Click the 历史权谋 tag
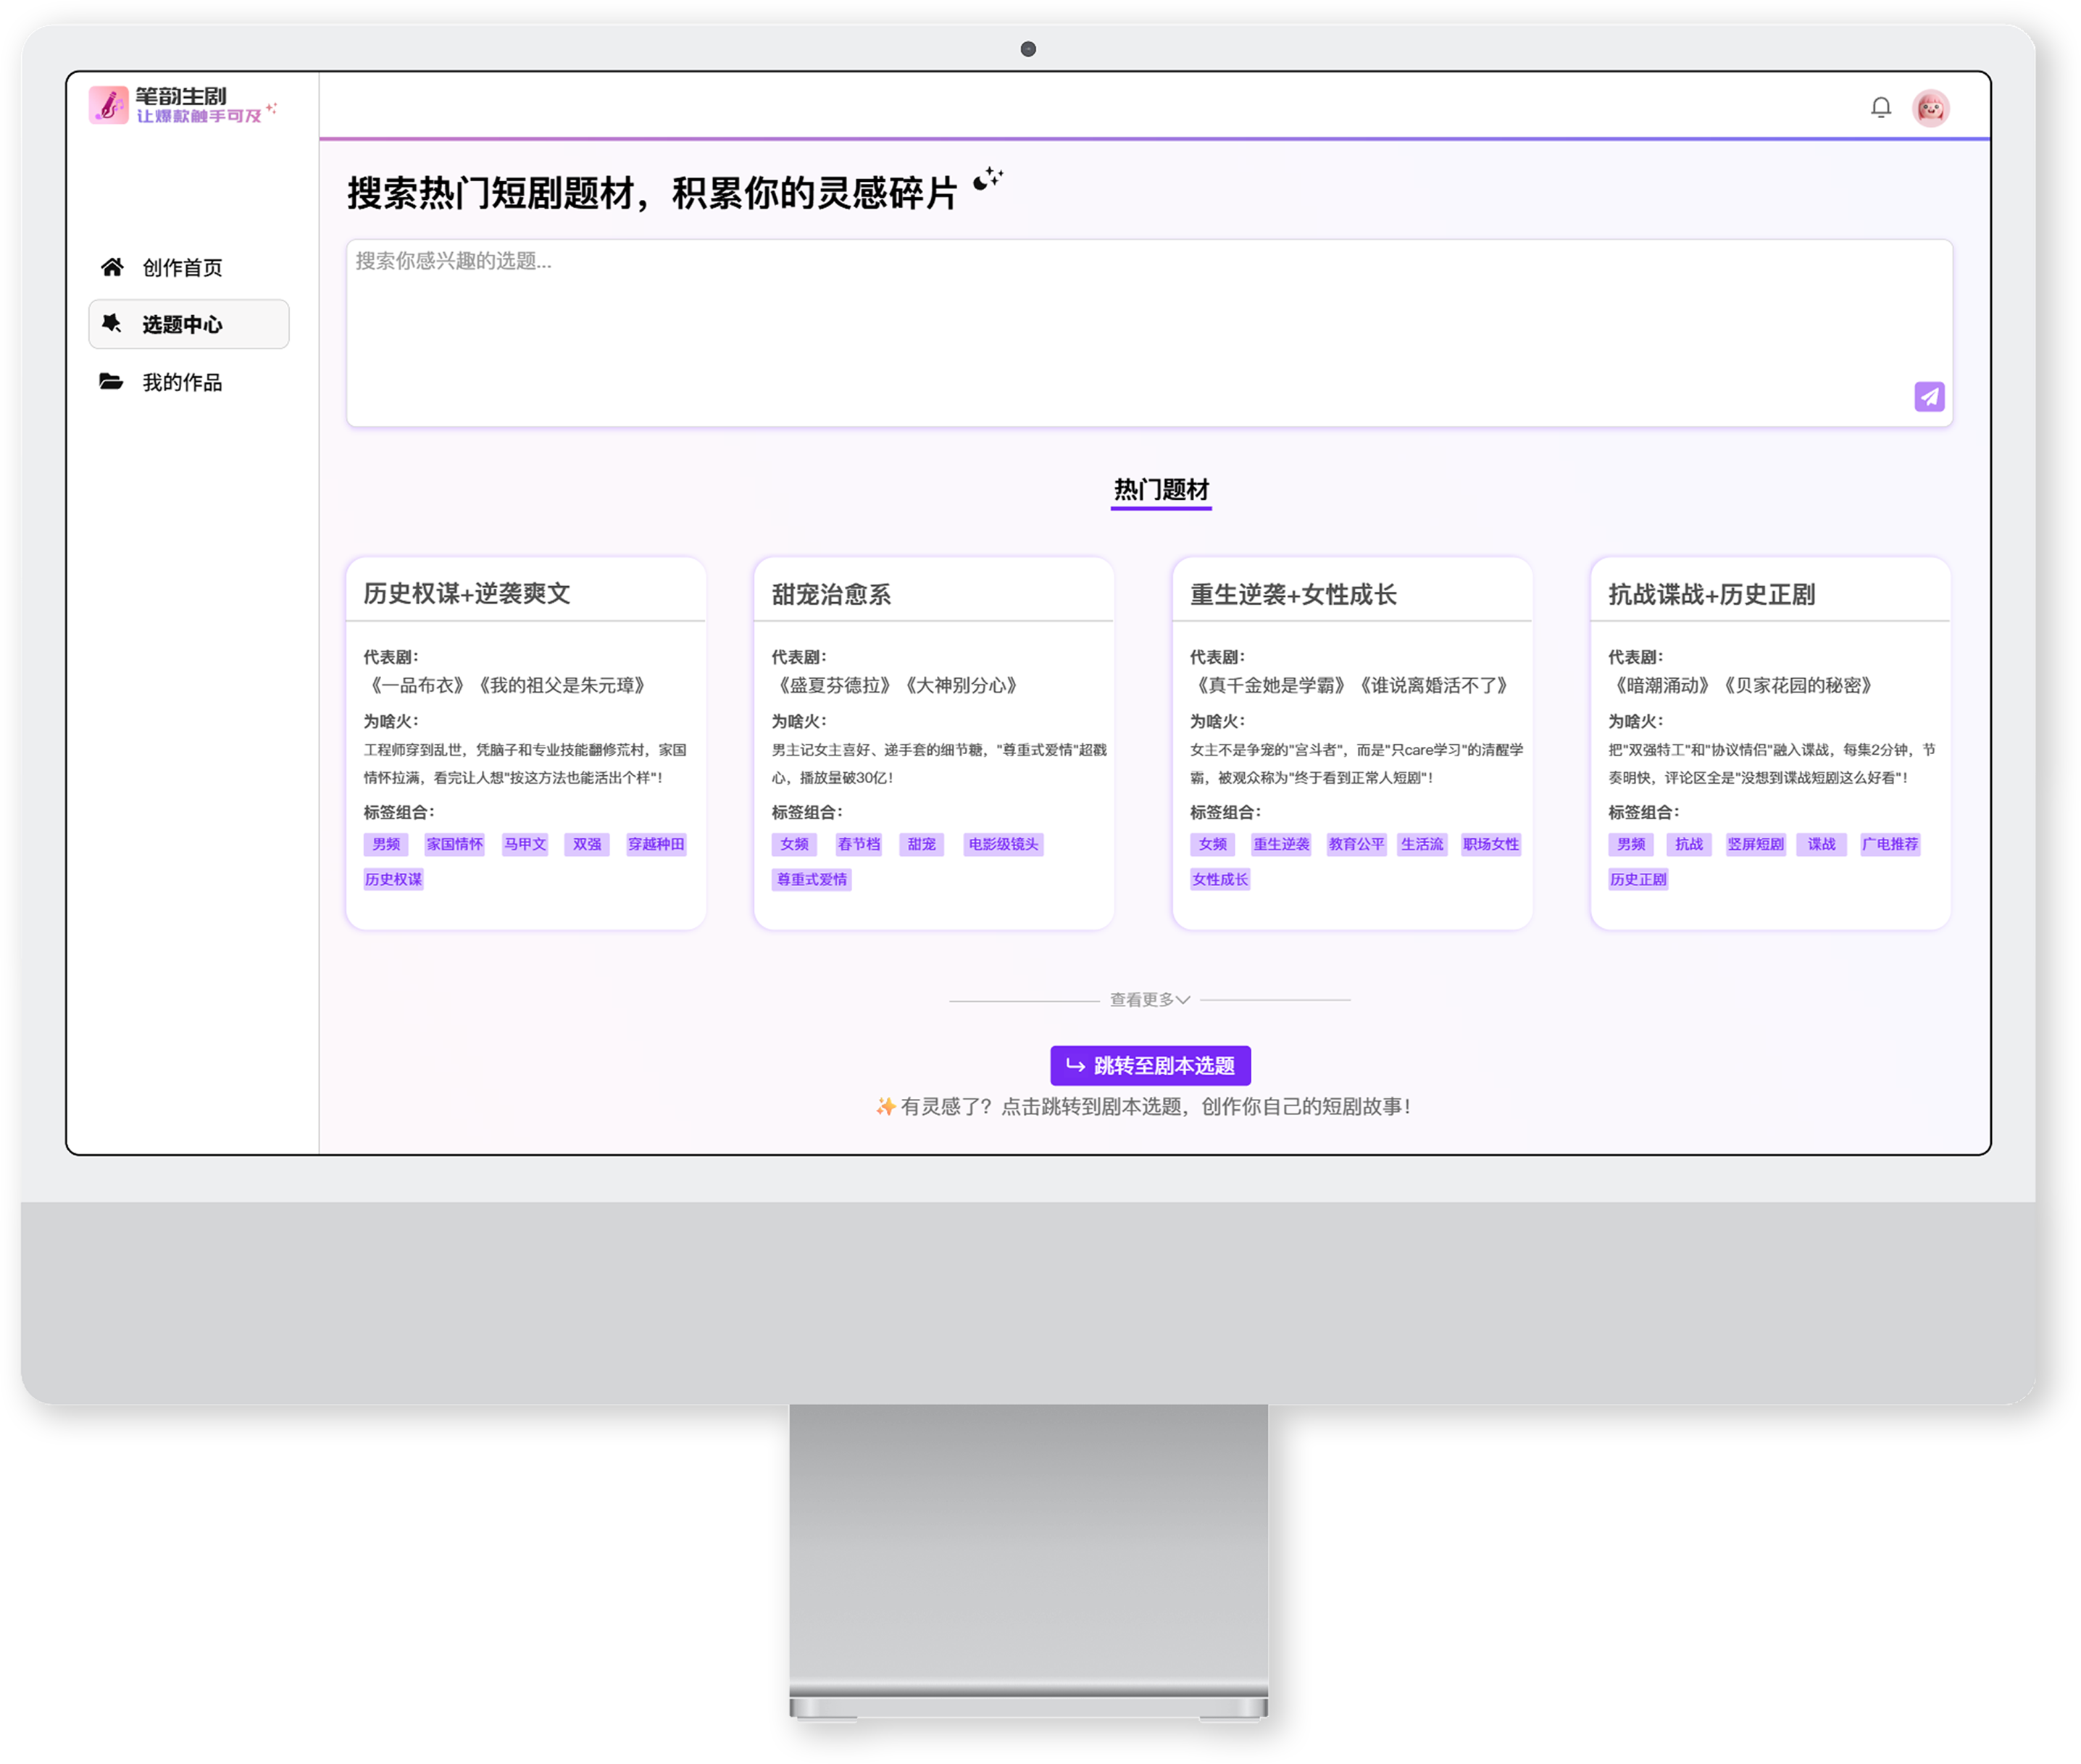 click(393, 879)
